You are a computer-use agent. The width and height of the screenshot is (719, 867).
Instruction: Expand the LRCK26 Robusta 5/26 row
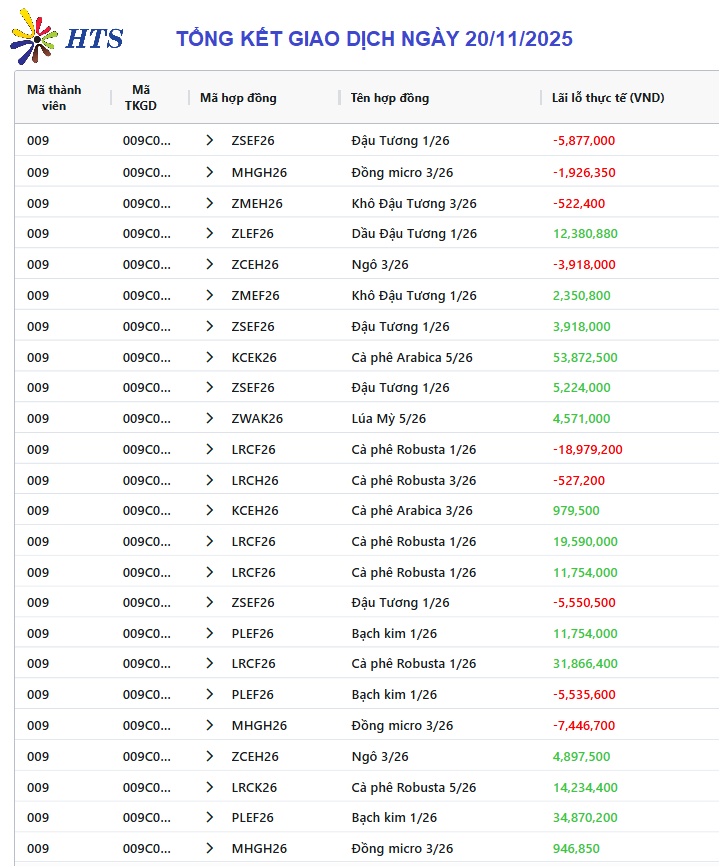pyautogui.click(x=209, y=787)
